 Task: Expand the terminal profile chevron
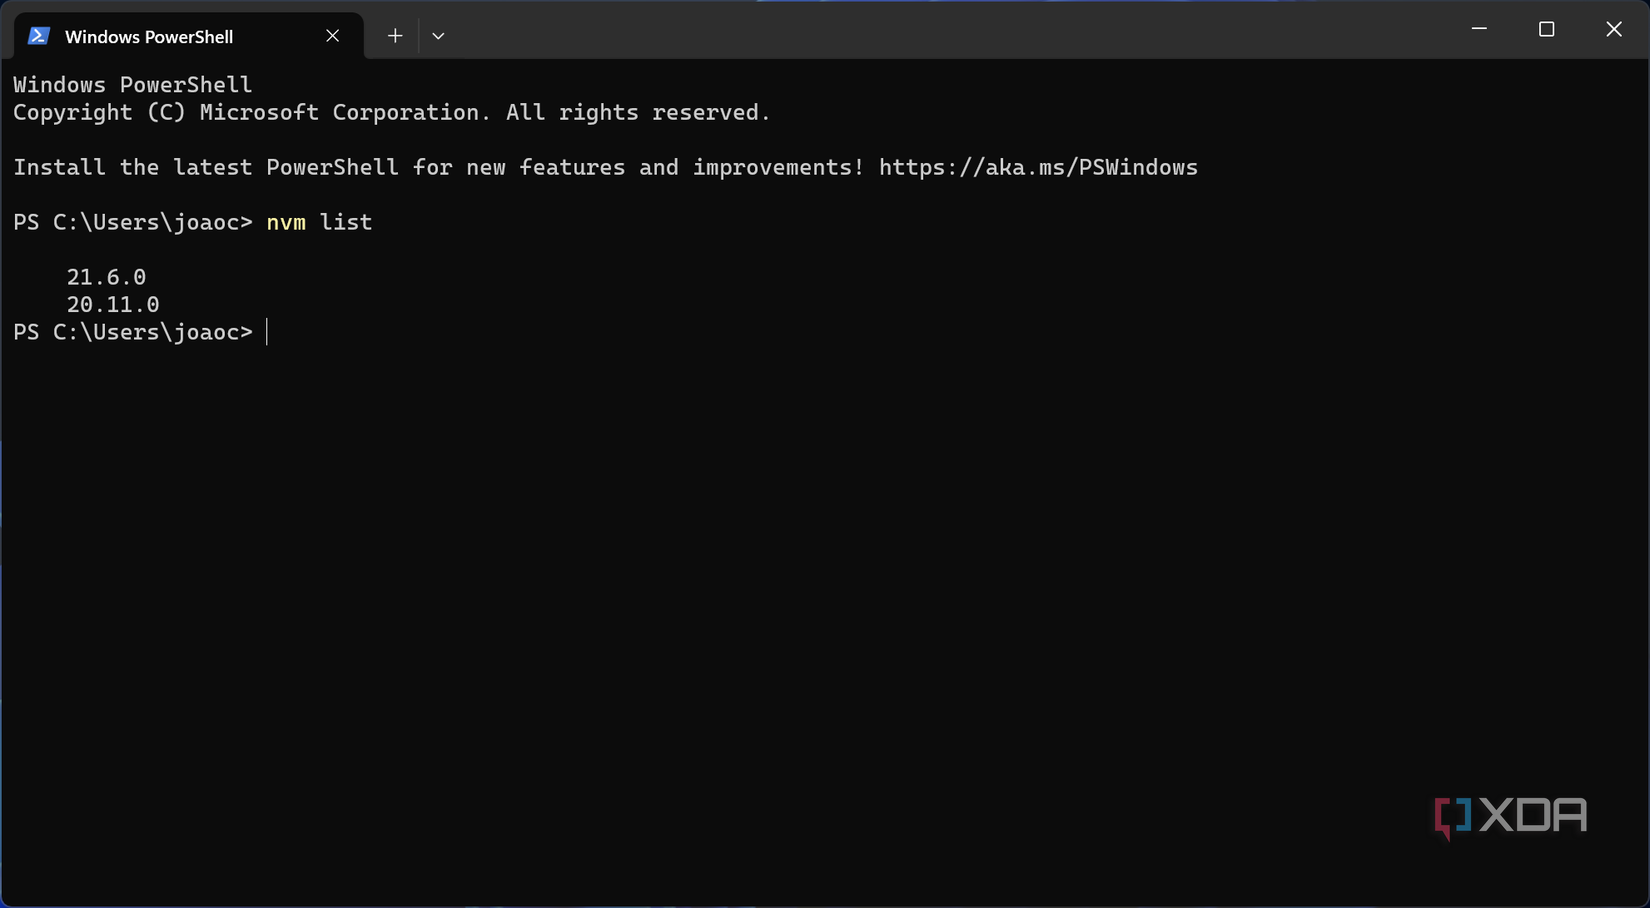(x=438, y=35)
